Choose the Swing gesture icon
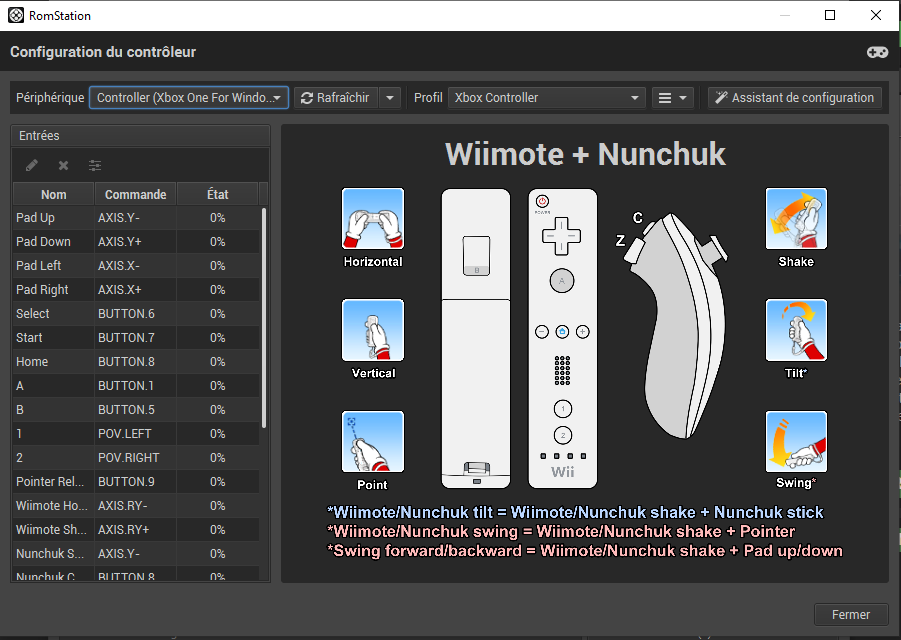This screenshot has width=901, height=640. (x=796, y=443)
